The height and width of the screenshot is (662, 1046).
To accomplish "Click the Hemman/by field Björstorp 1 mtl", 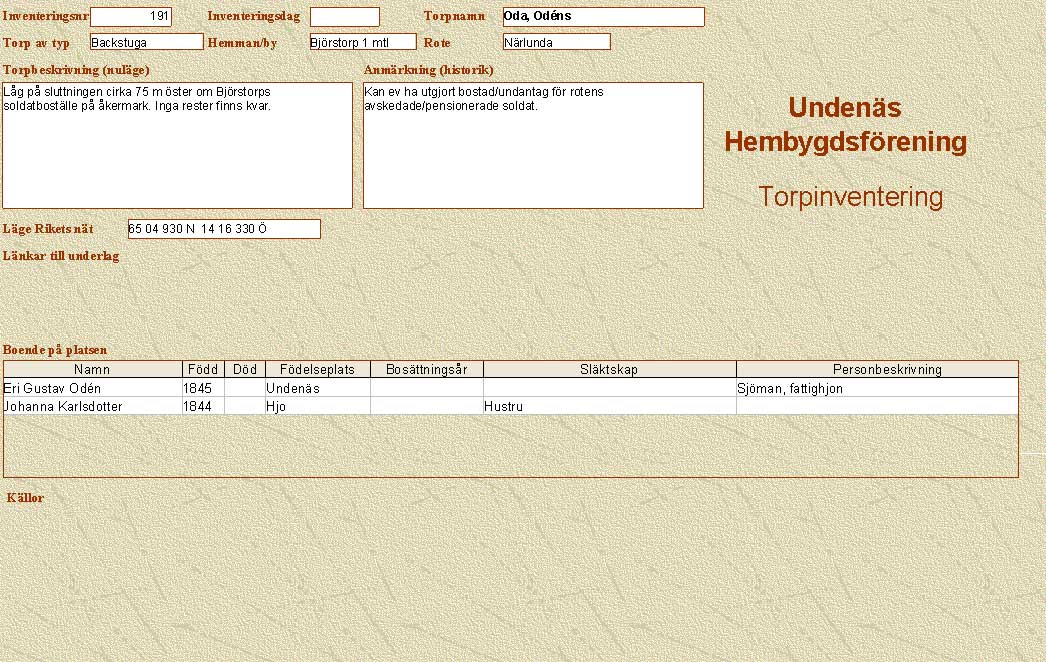I will pos(362,42).
